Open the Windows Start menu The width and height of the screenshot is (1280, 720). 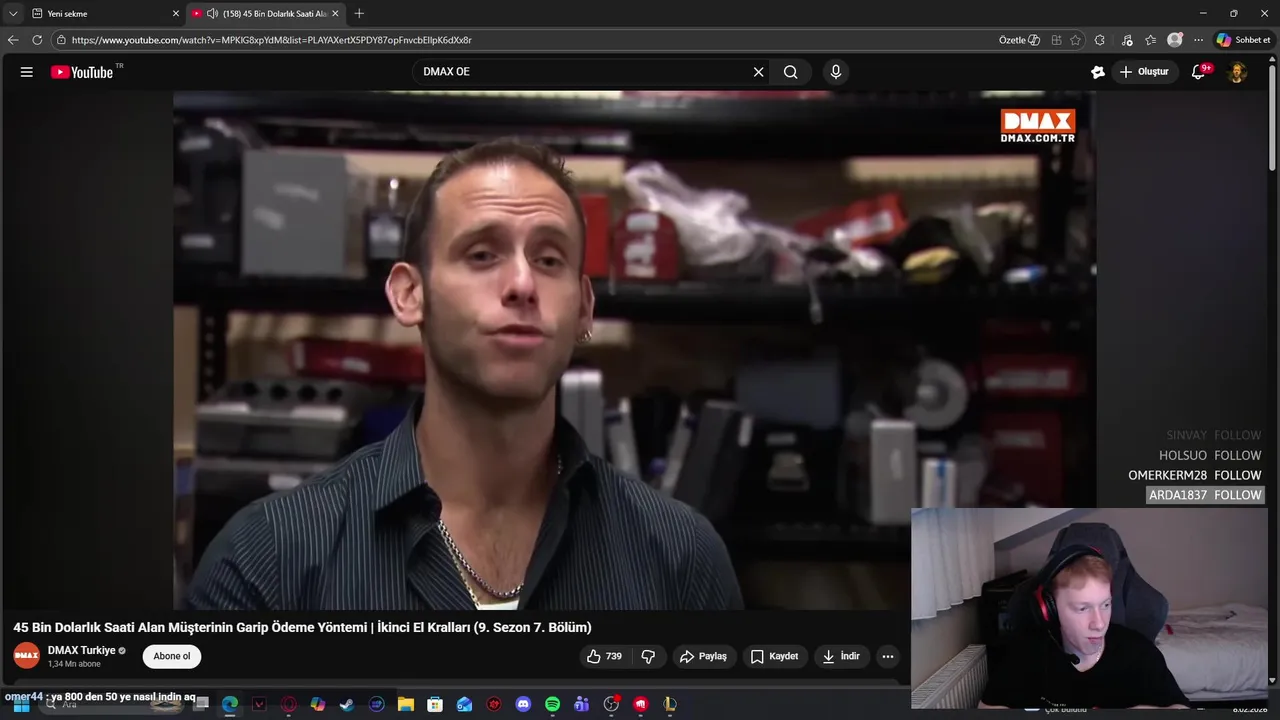coord(21,704)
